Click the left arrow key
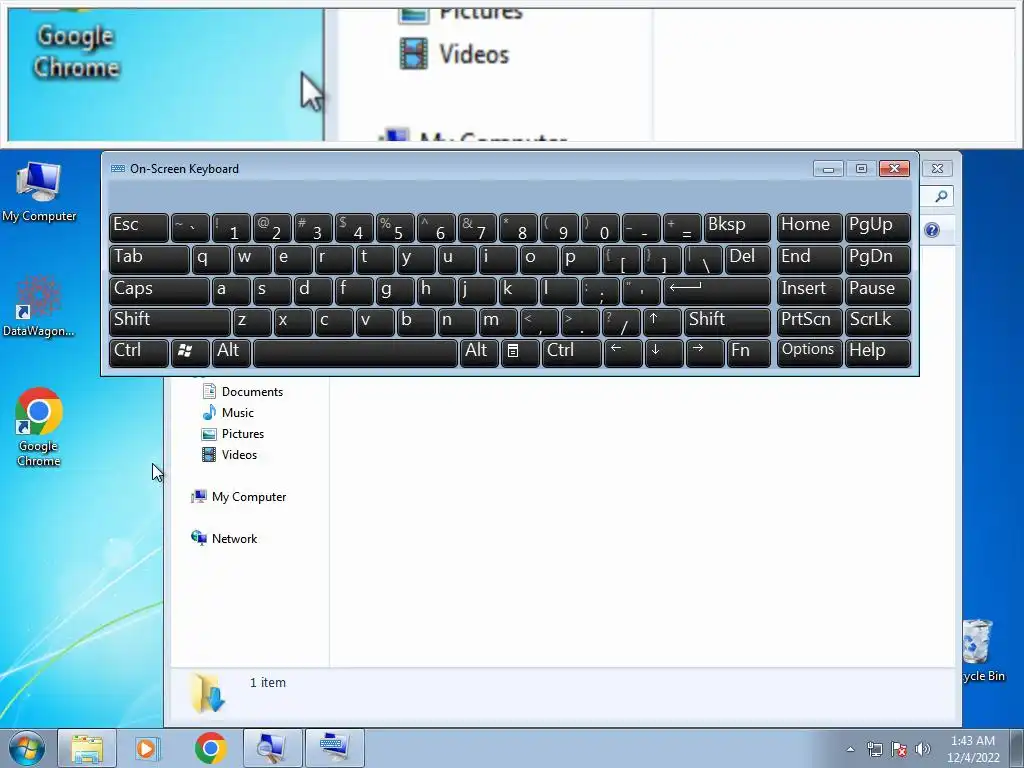Image resolution: width=1024 pixels, height=768 pixels. [622, 353]
